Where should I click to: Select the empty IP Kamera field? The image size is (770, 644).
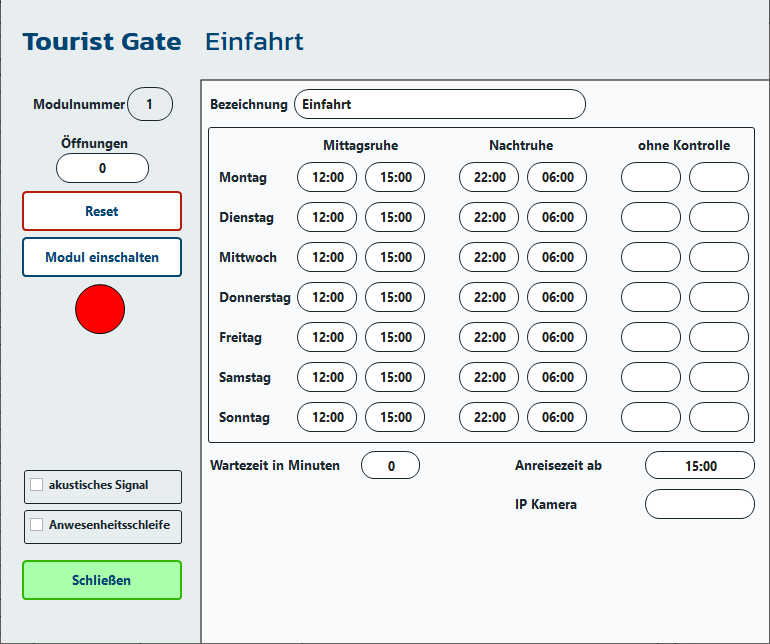[x=700, y=504]
